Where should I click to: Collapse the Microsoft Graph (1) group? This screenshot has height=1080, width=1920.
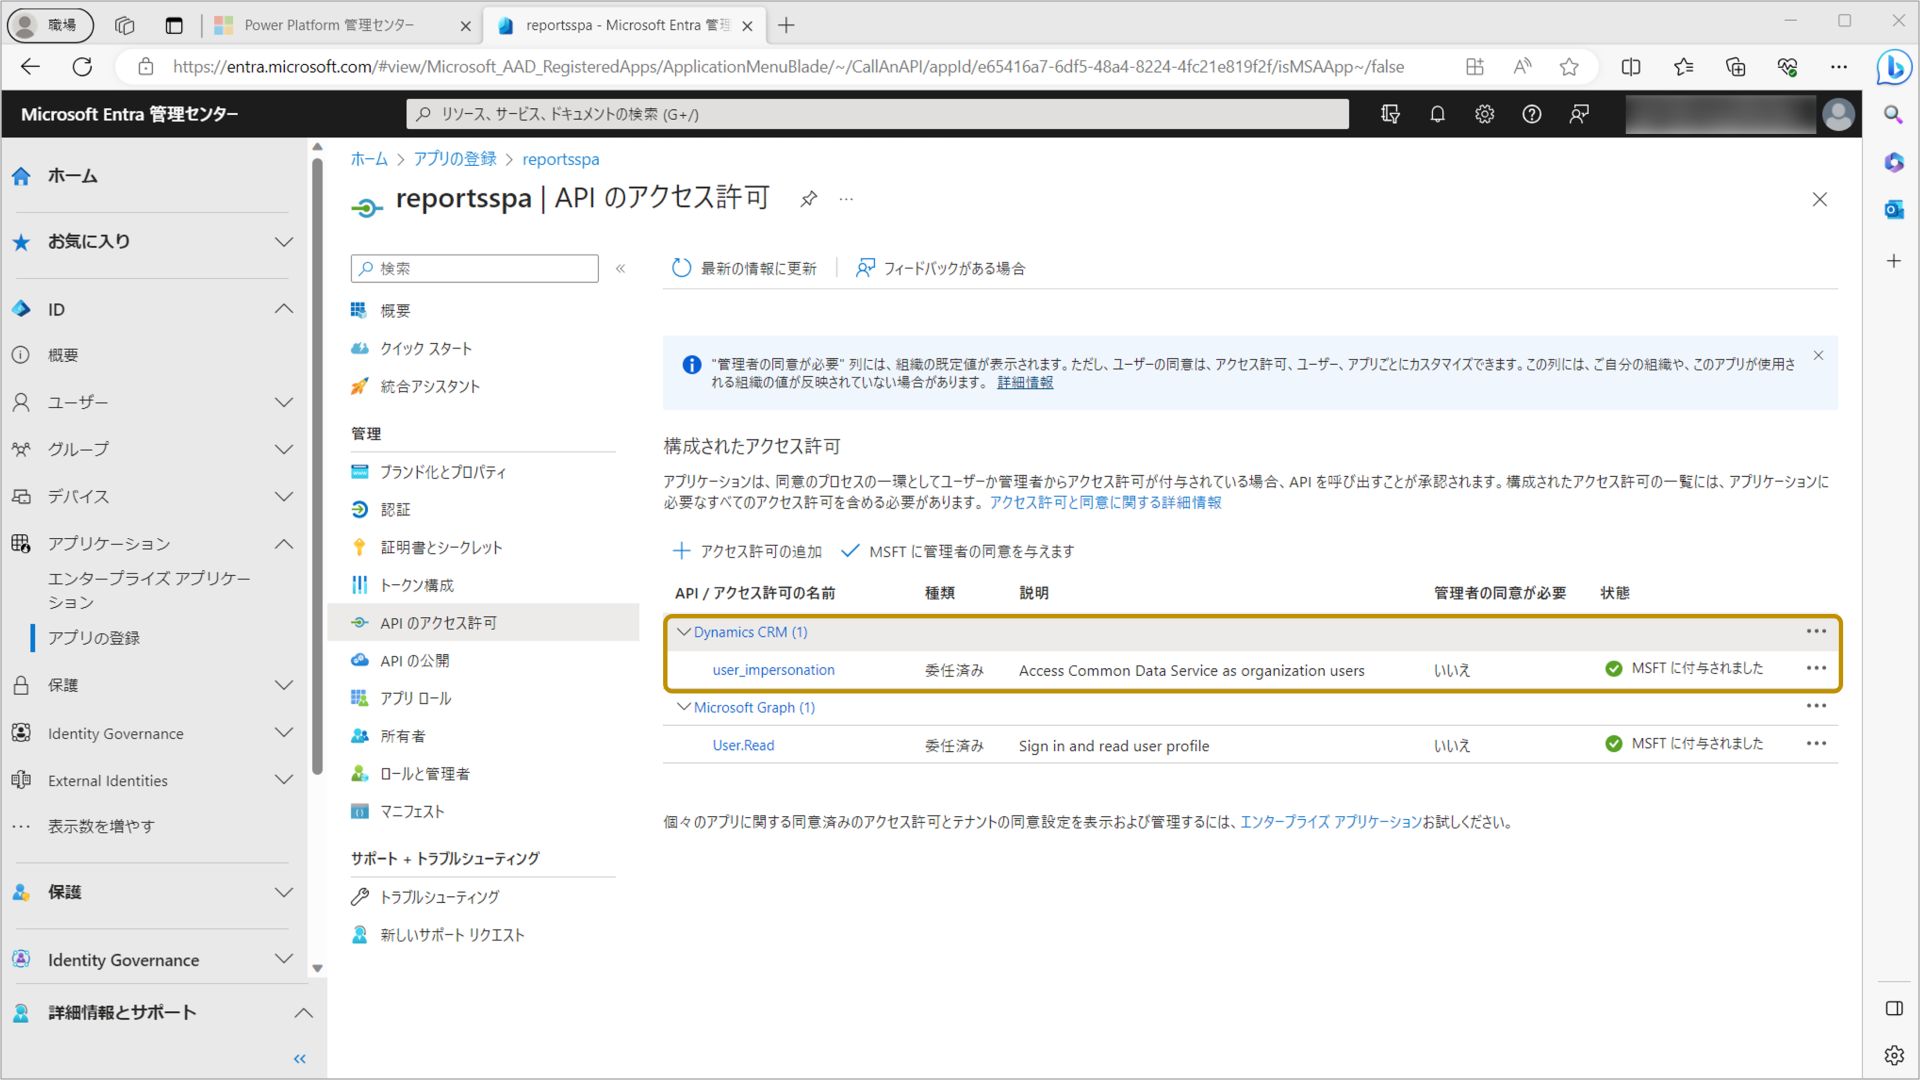[x=684, y=707]
